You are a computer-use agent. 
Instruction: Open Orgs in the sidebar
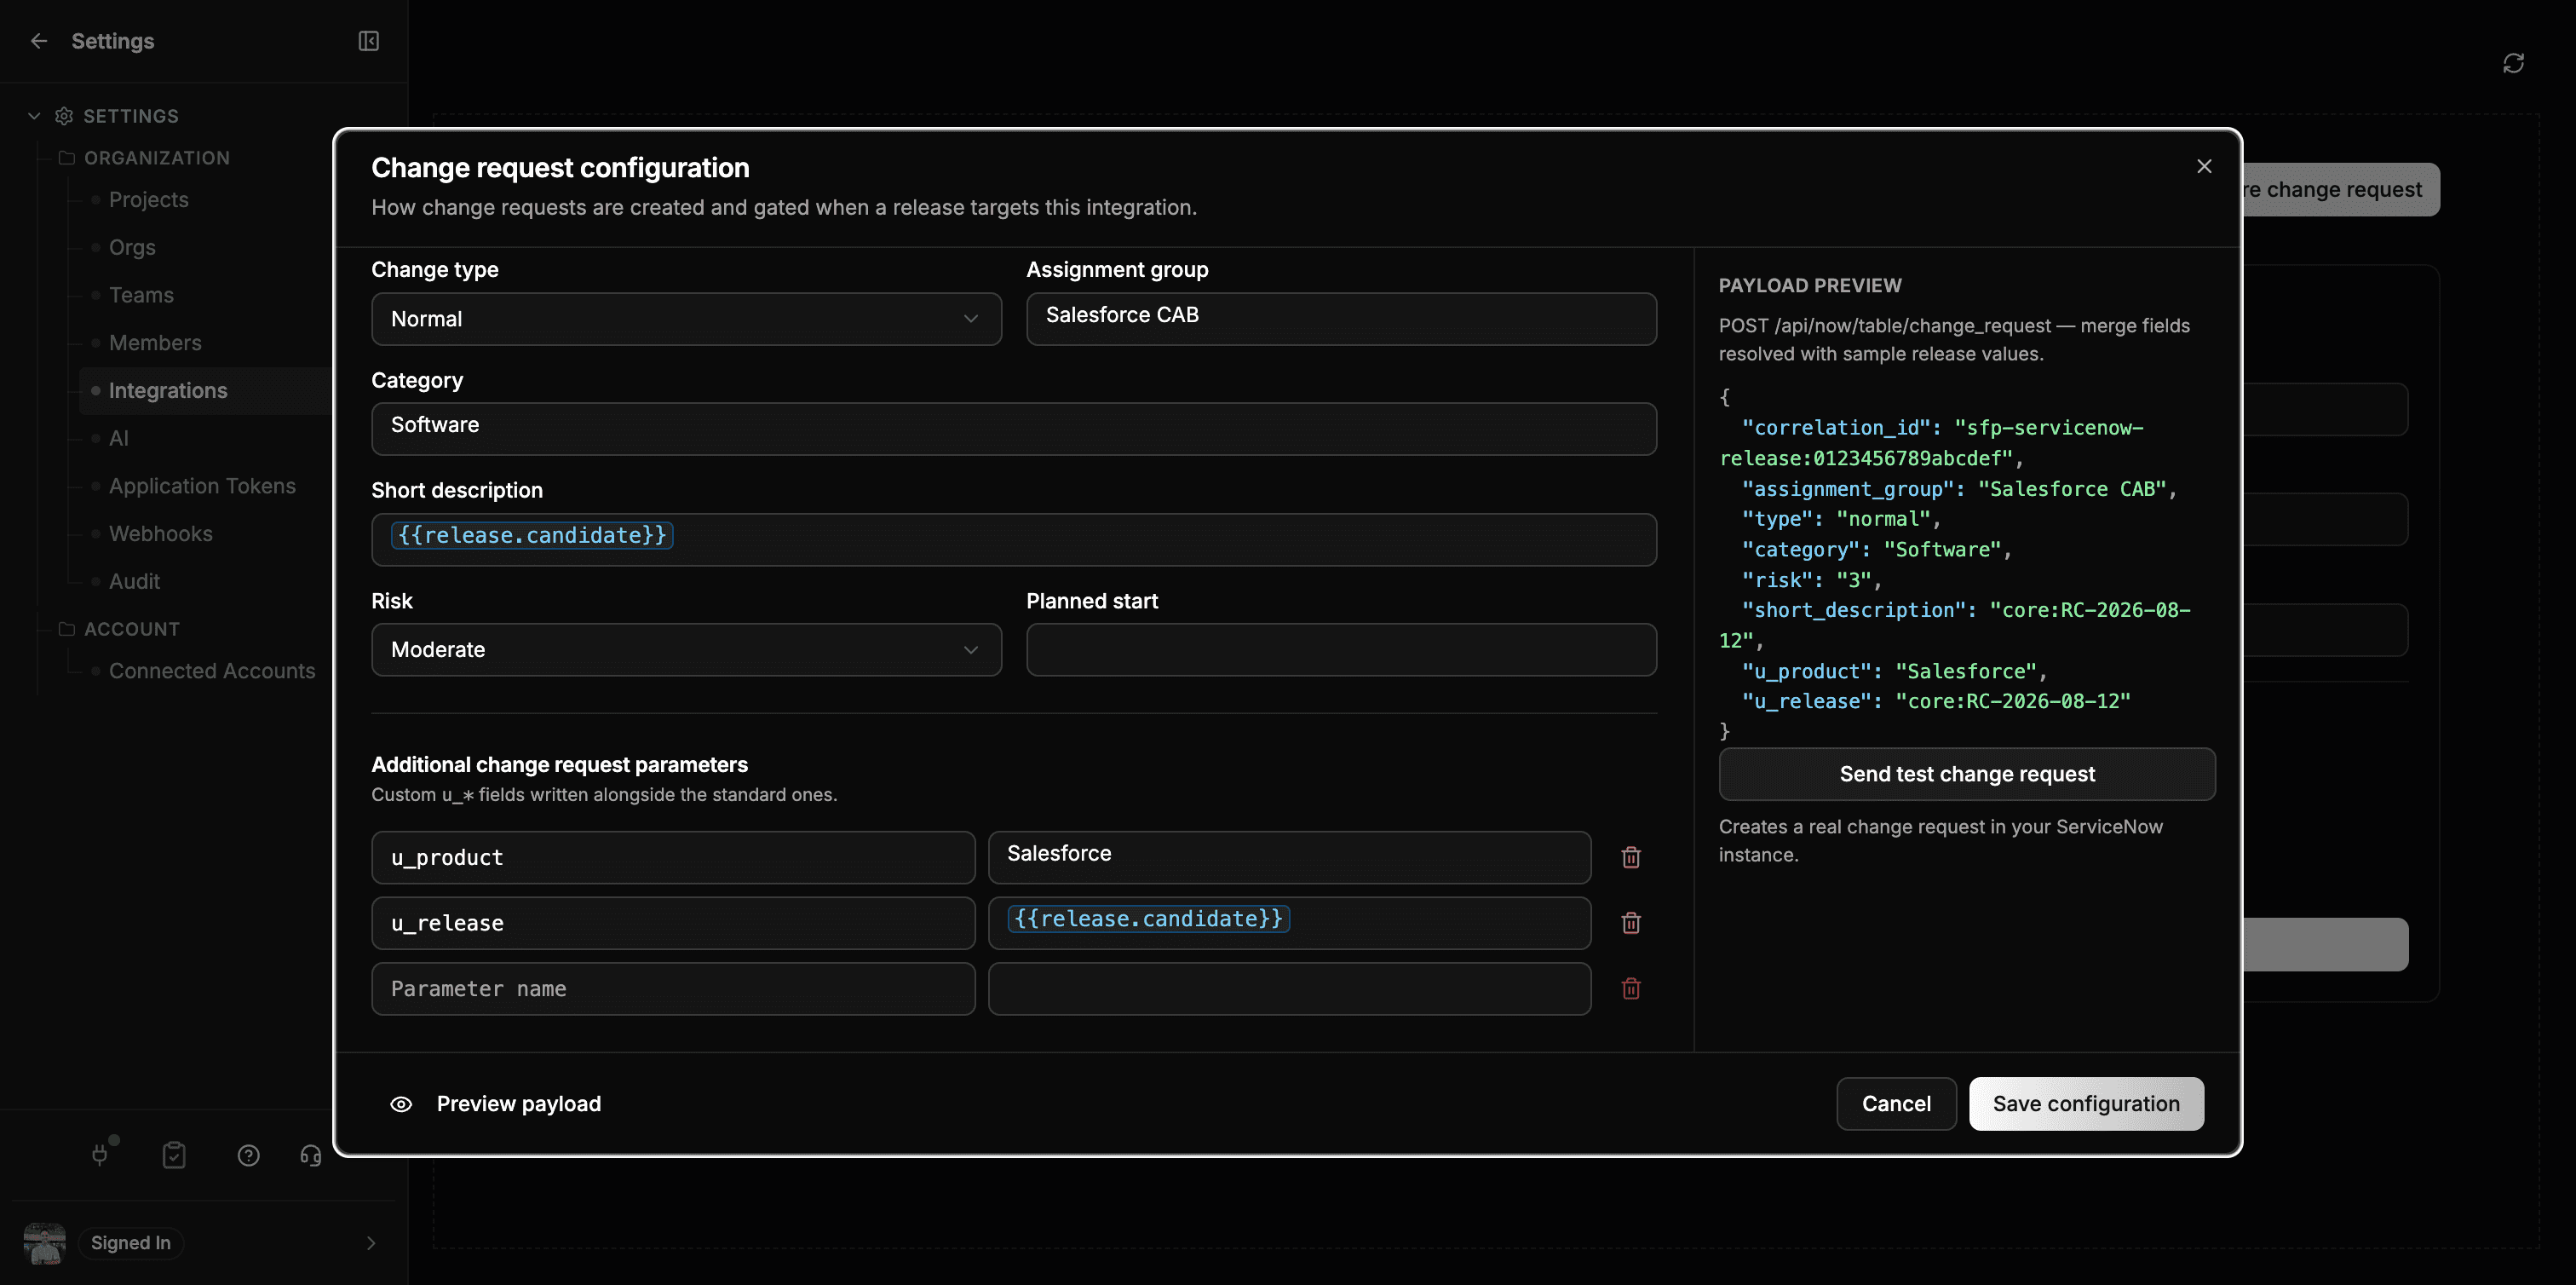pyautogui.click(x=132, y=247)
